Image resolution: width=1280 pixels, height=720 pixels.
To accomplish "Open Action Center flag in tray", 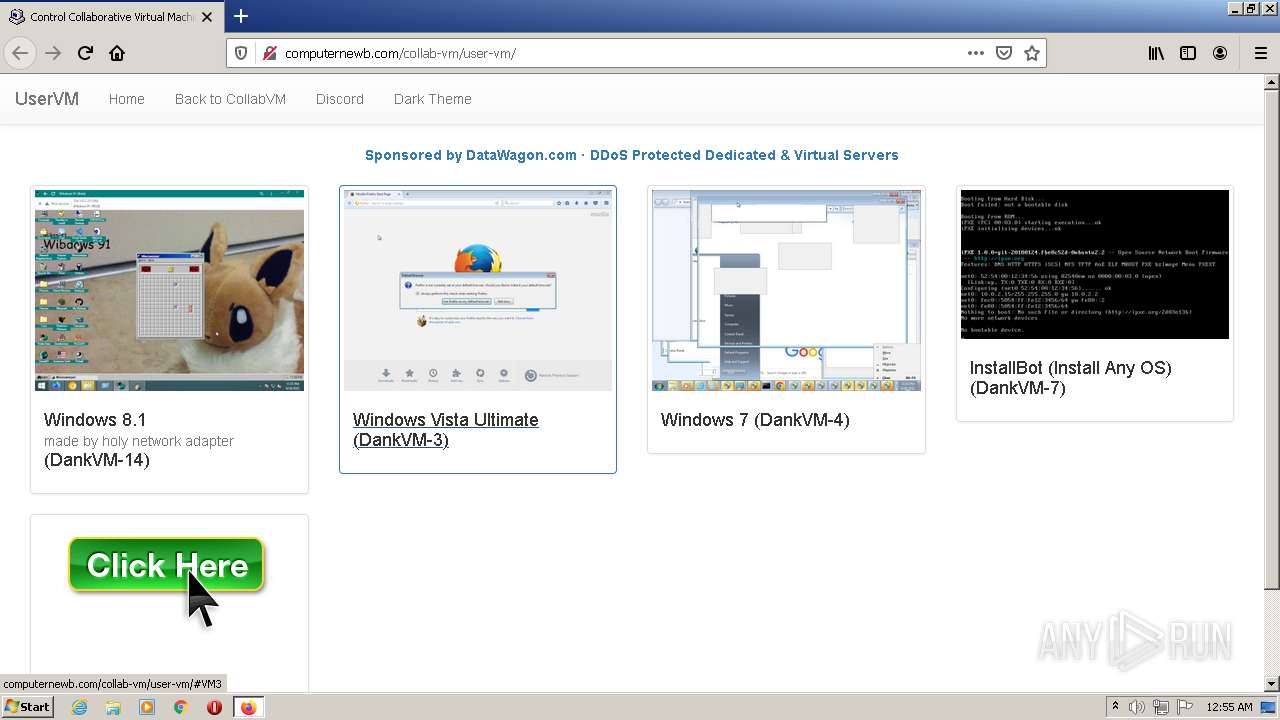I will pos(1184,707).
